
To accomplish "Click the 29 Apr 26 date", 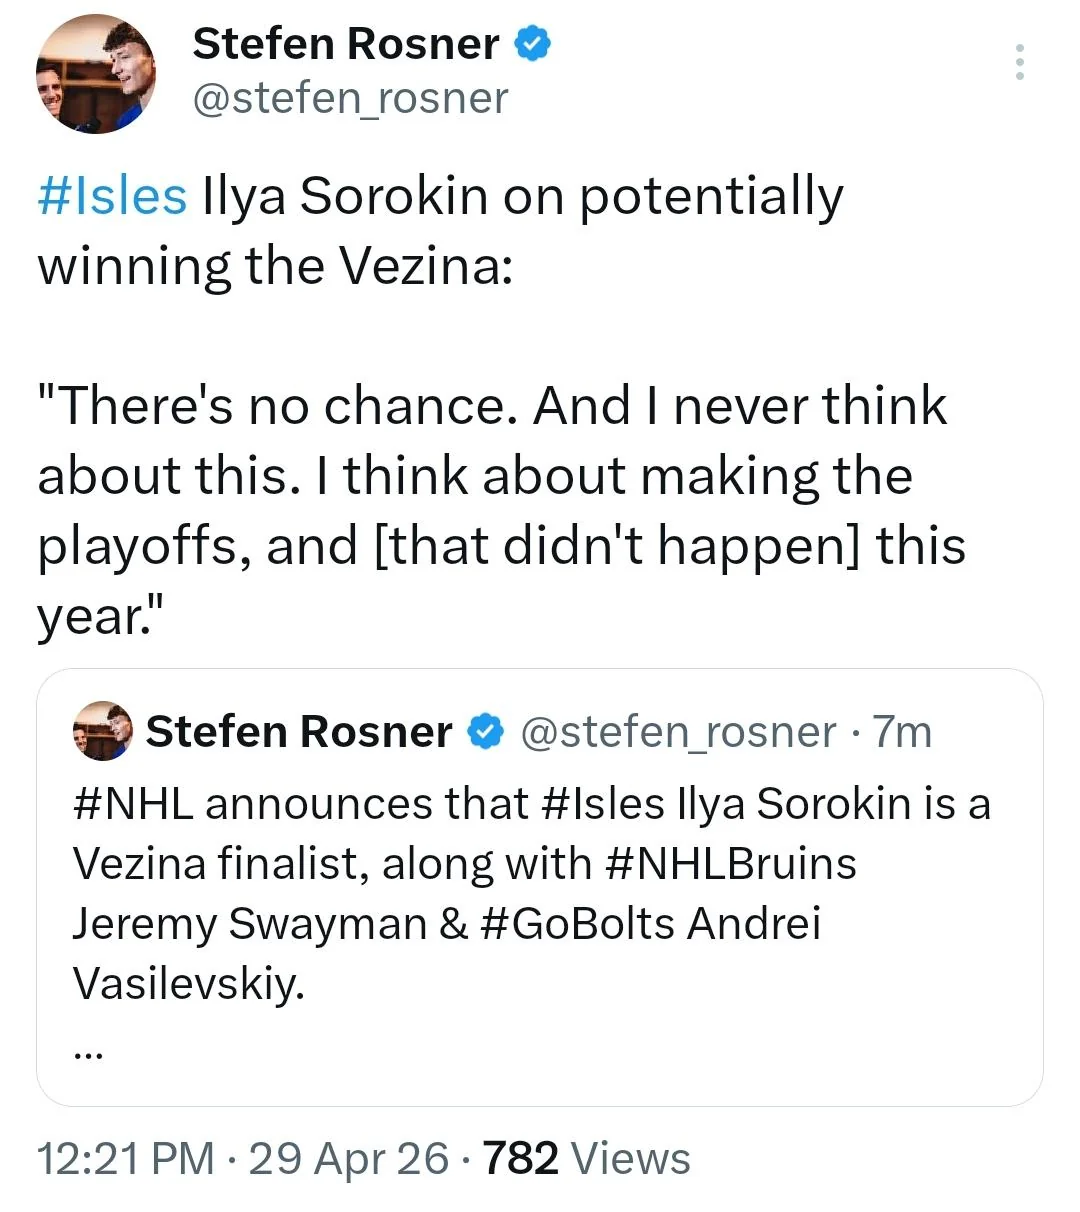I will [348, 1158].
